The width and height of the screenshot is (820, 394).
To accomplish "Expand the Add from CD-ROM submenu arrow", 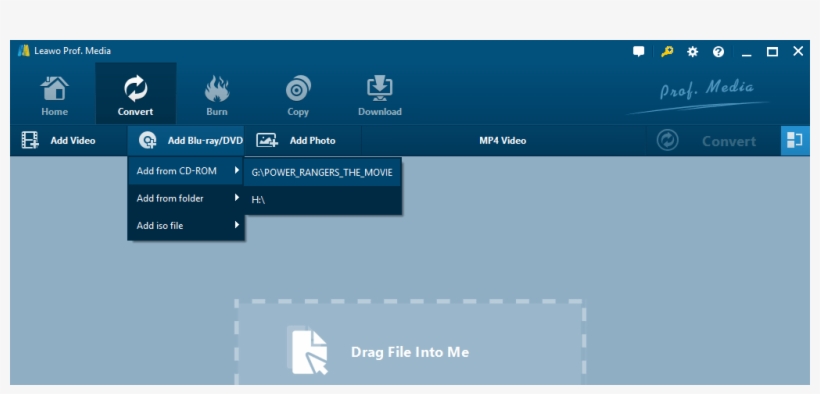I will pyautogui.click(x=237, y=170).
